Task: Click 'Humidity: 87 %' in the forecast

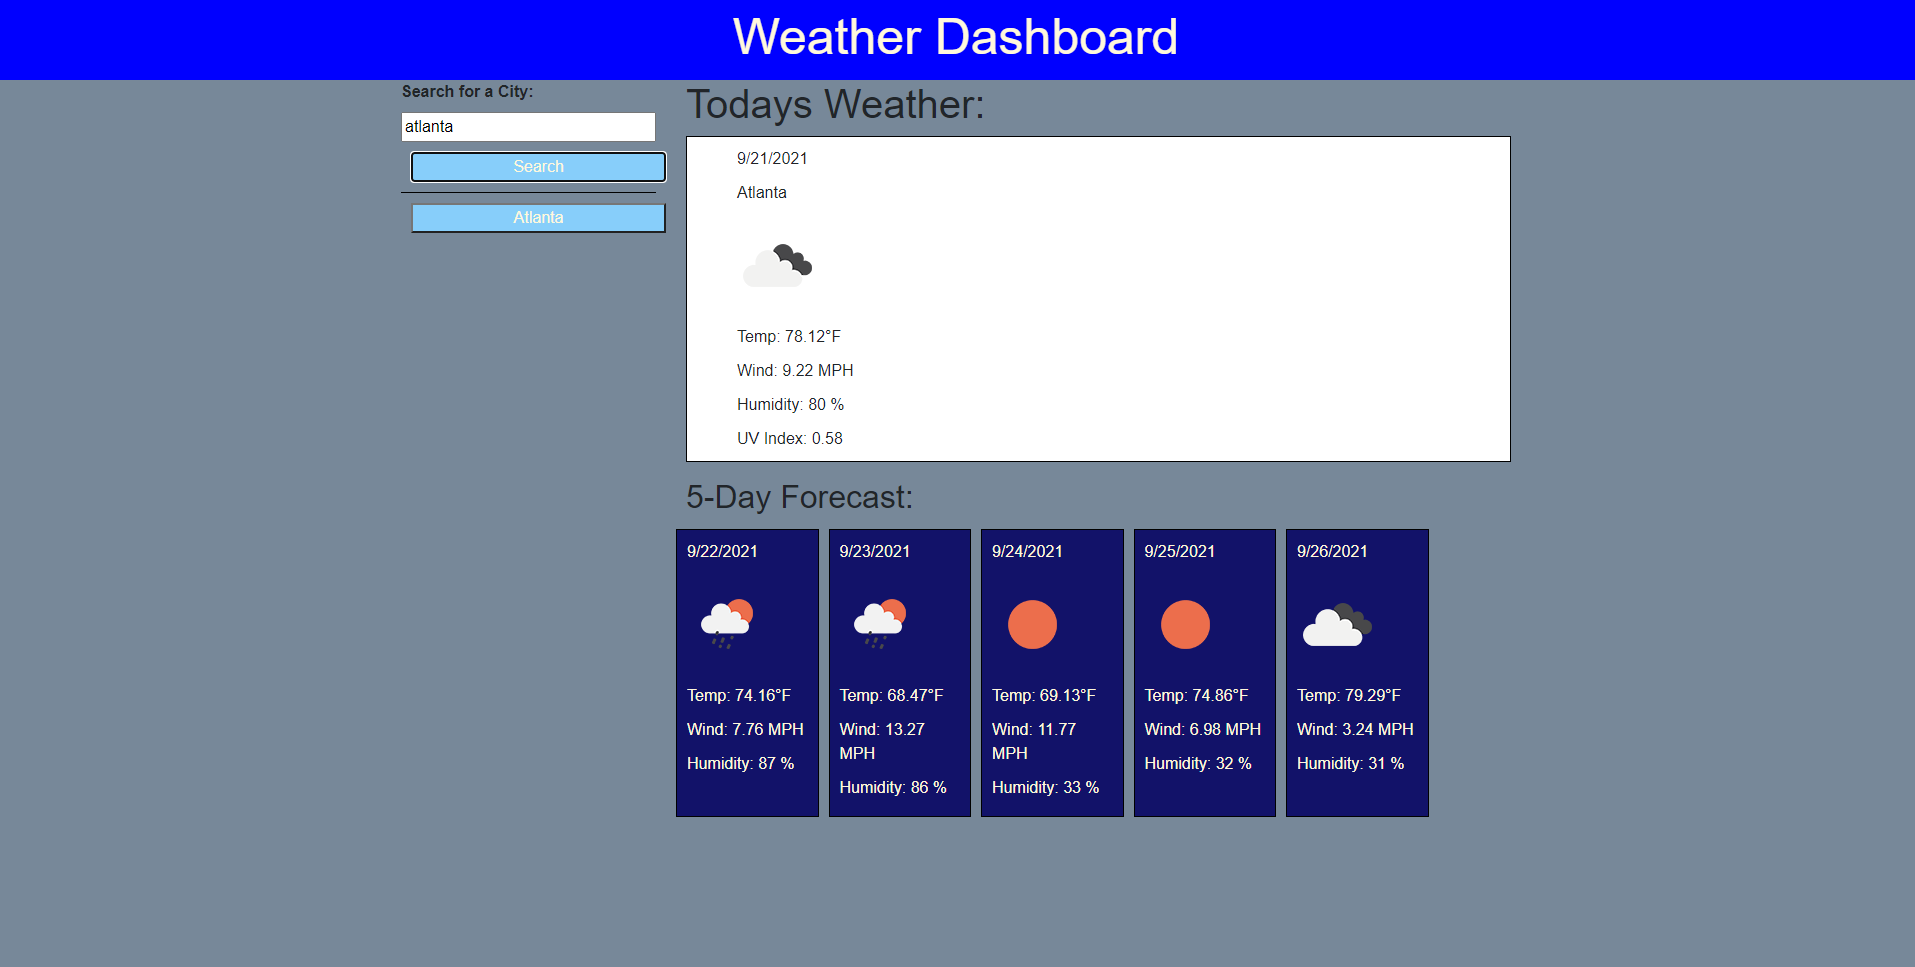Action: (x=740, y=763)
